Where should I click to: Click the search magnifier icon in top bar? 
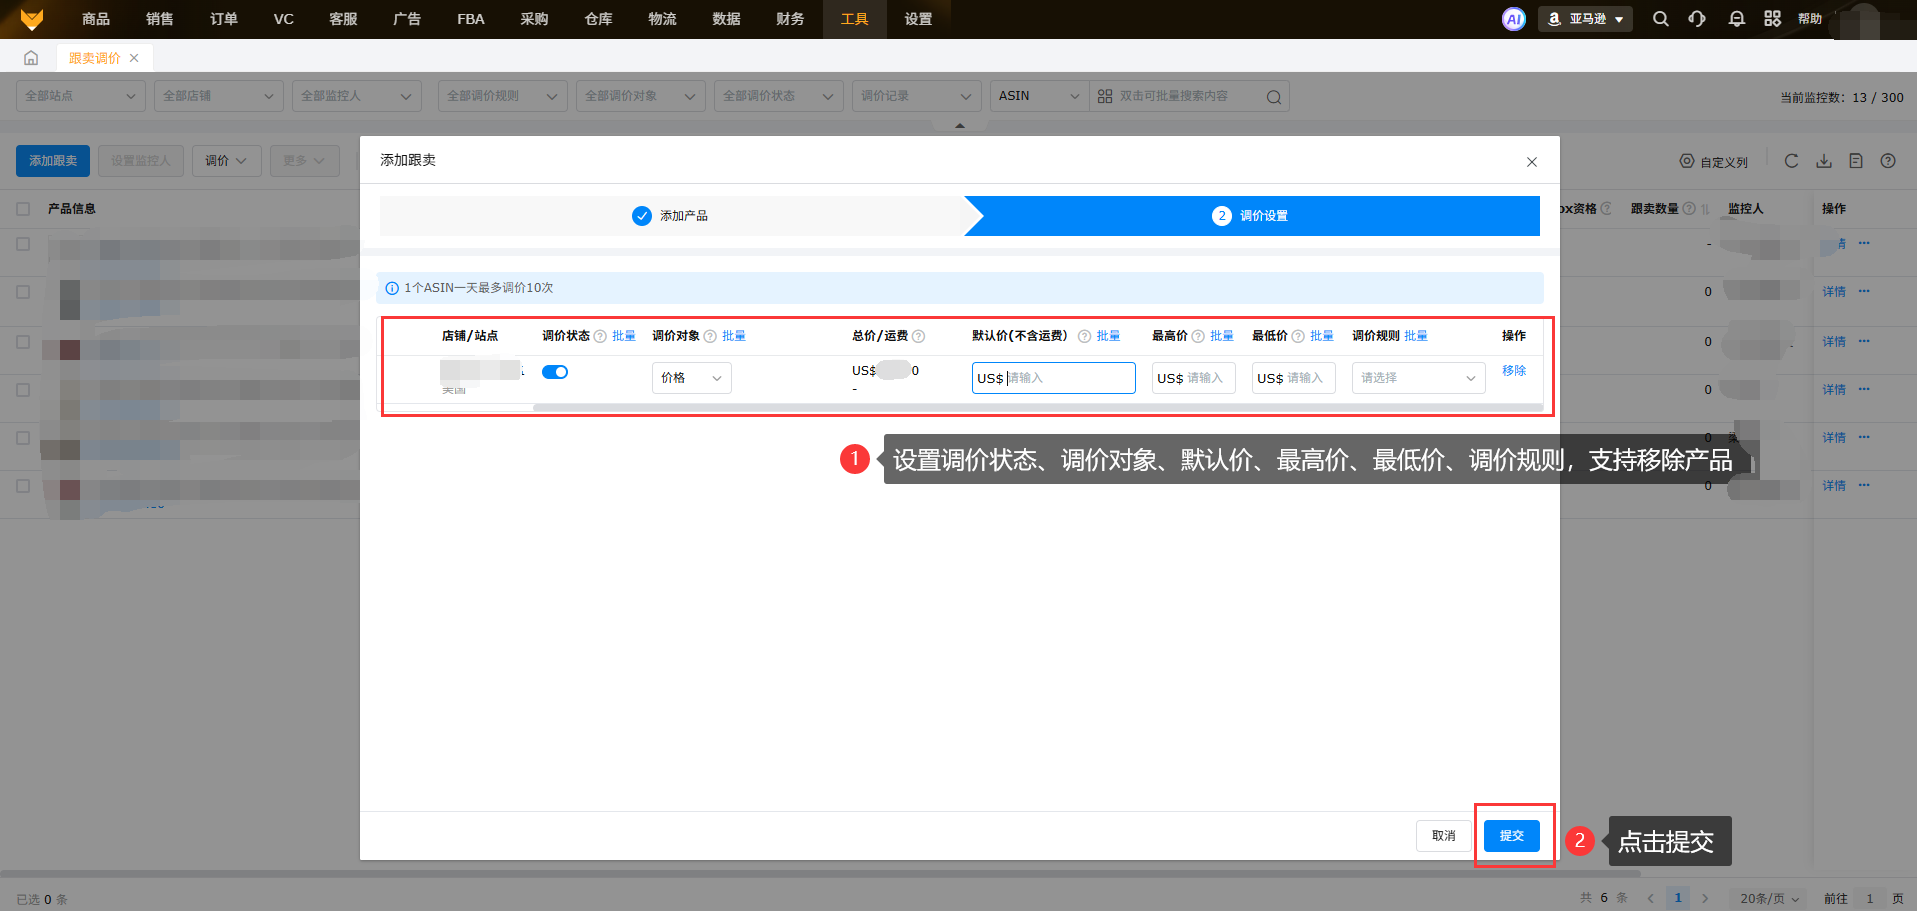(x=1660, y=19)
